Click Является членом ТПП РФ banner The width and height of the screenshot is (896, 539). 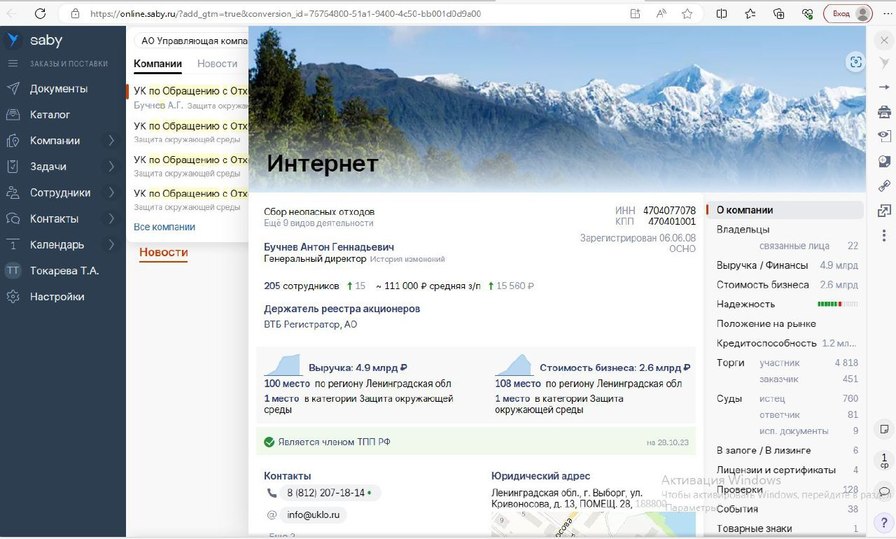[475, 442]
